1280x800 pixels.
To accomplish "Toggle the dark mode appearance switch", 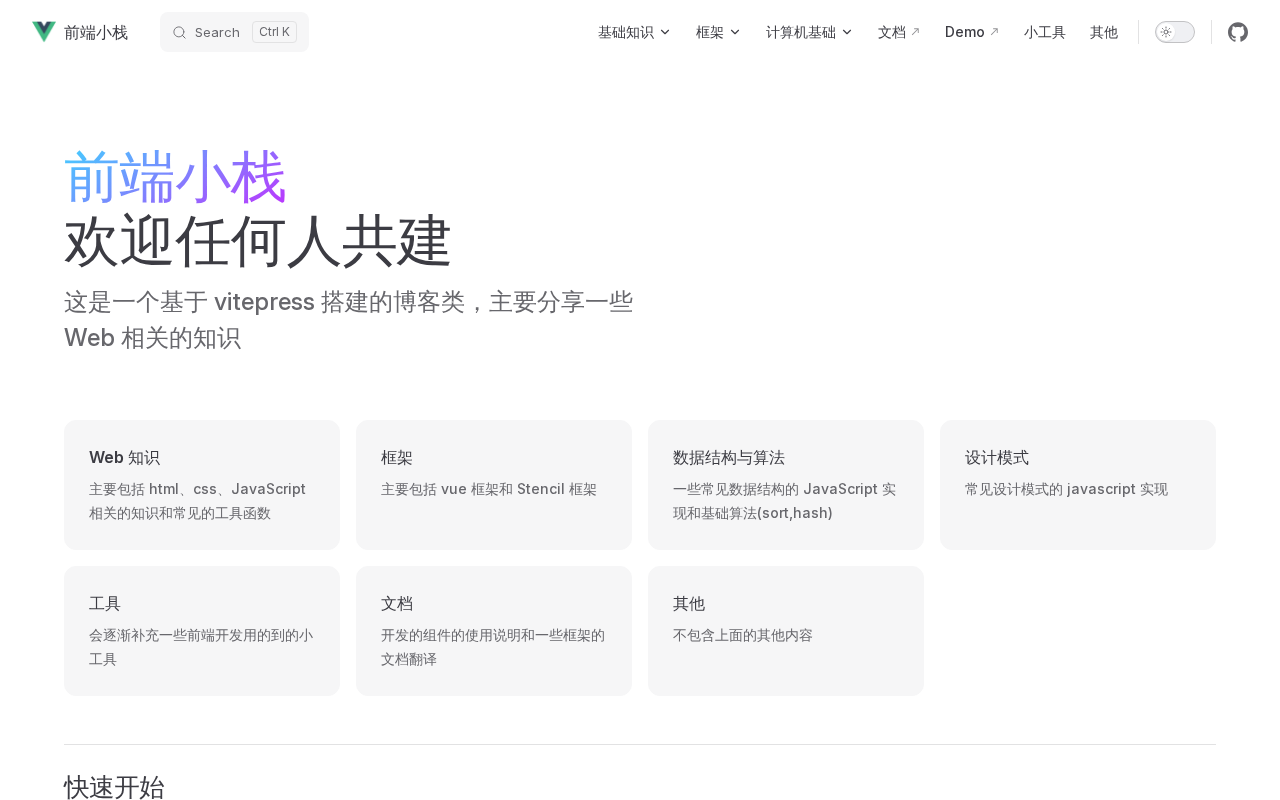I will (x=1174, y=32).
